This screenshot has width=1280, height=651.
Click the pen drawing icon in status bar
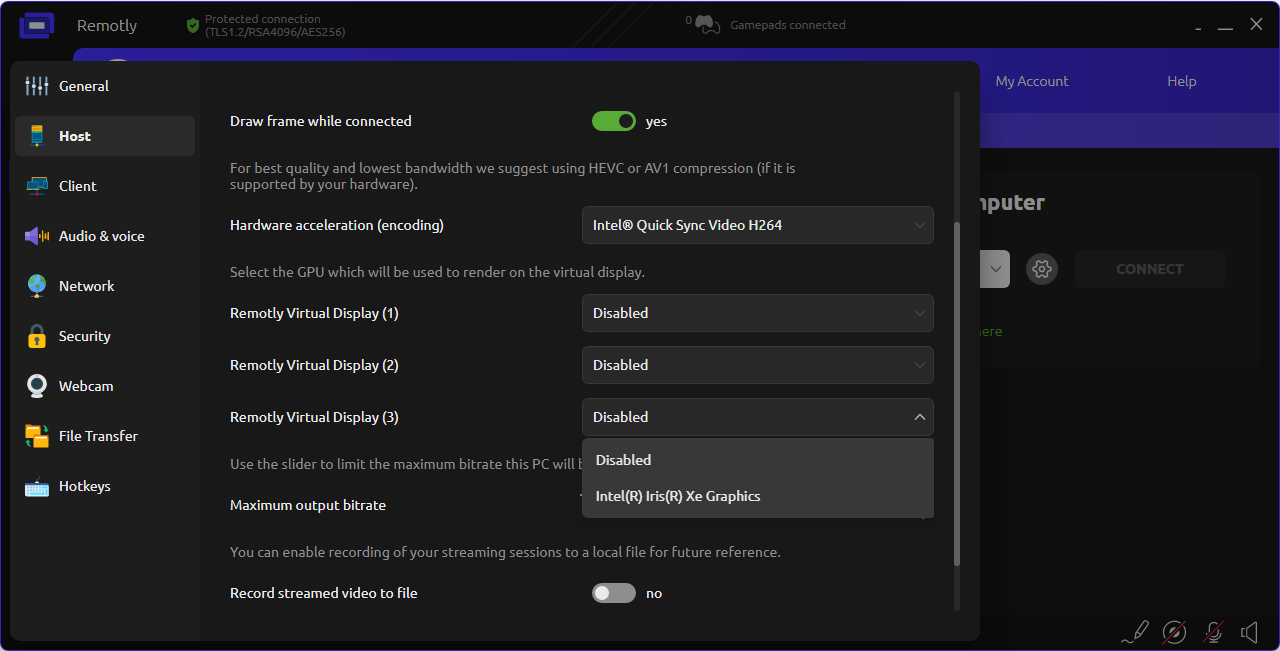point(1135,632)
